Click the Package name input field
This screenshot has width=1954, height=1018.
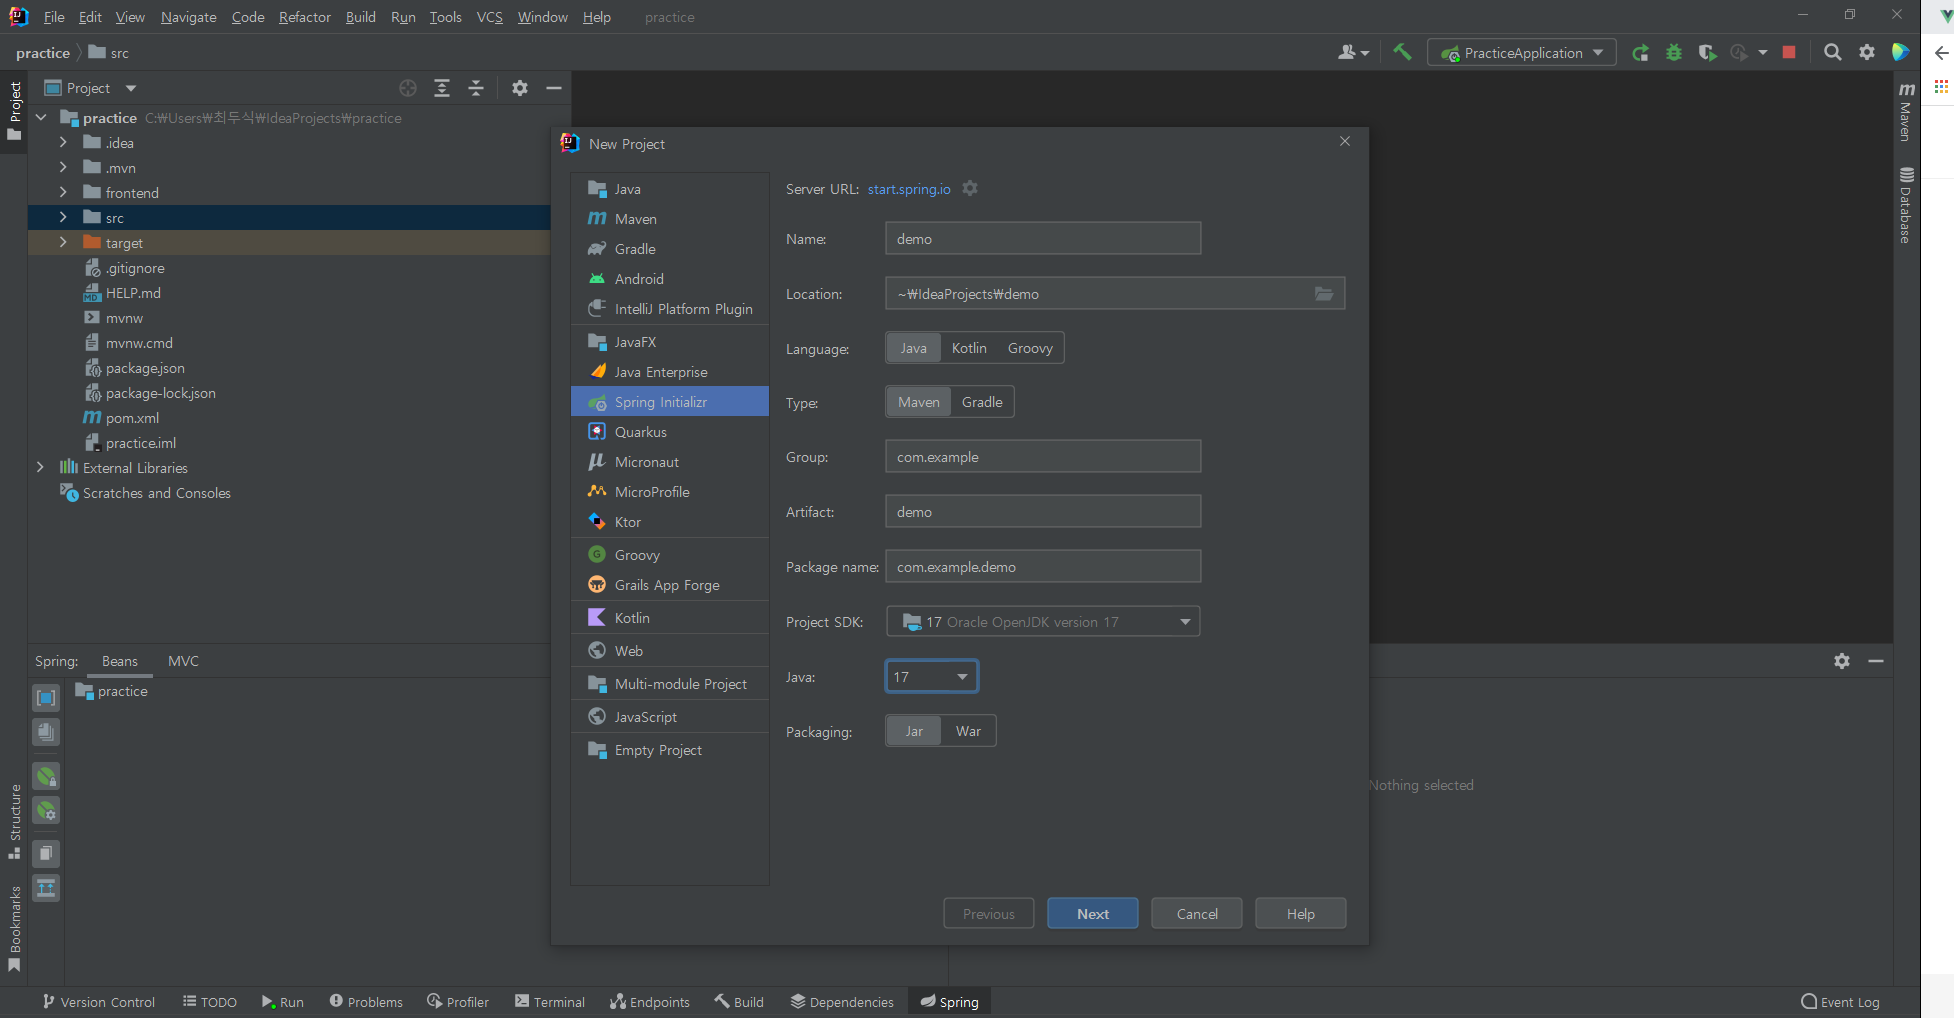tap(1043, 567)
